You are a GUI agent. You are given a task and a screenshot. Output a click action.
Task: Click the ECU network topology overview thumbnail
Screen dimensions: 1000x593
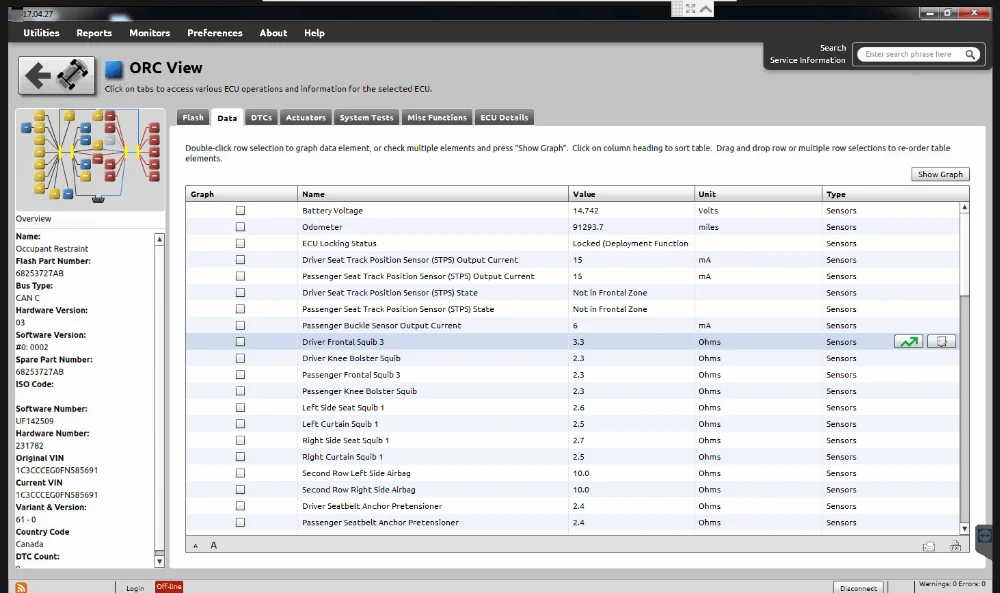click(90, 158)
